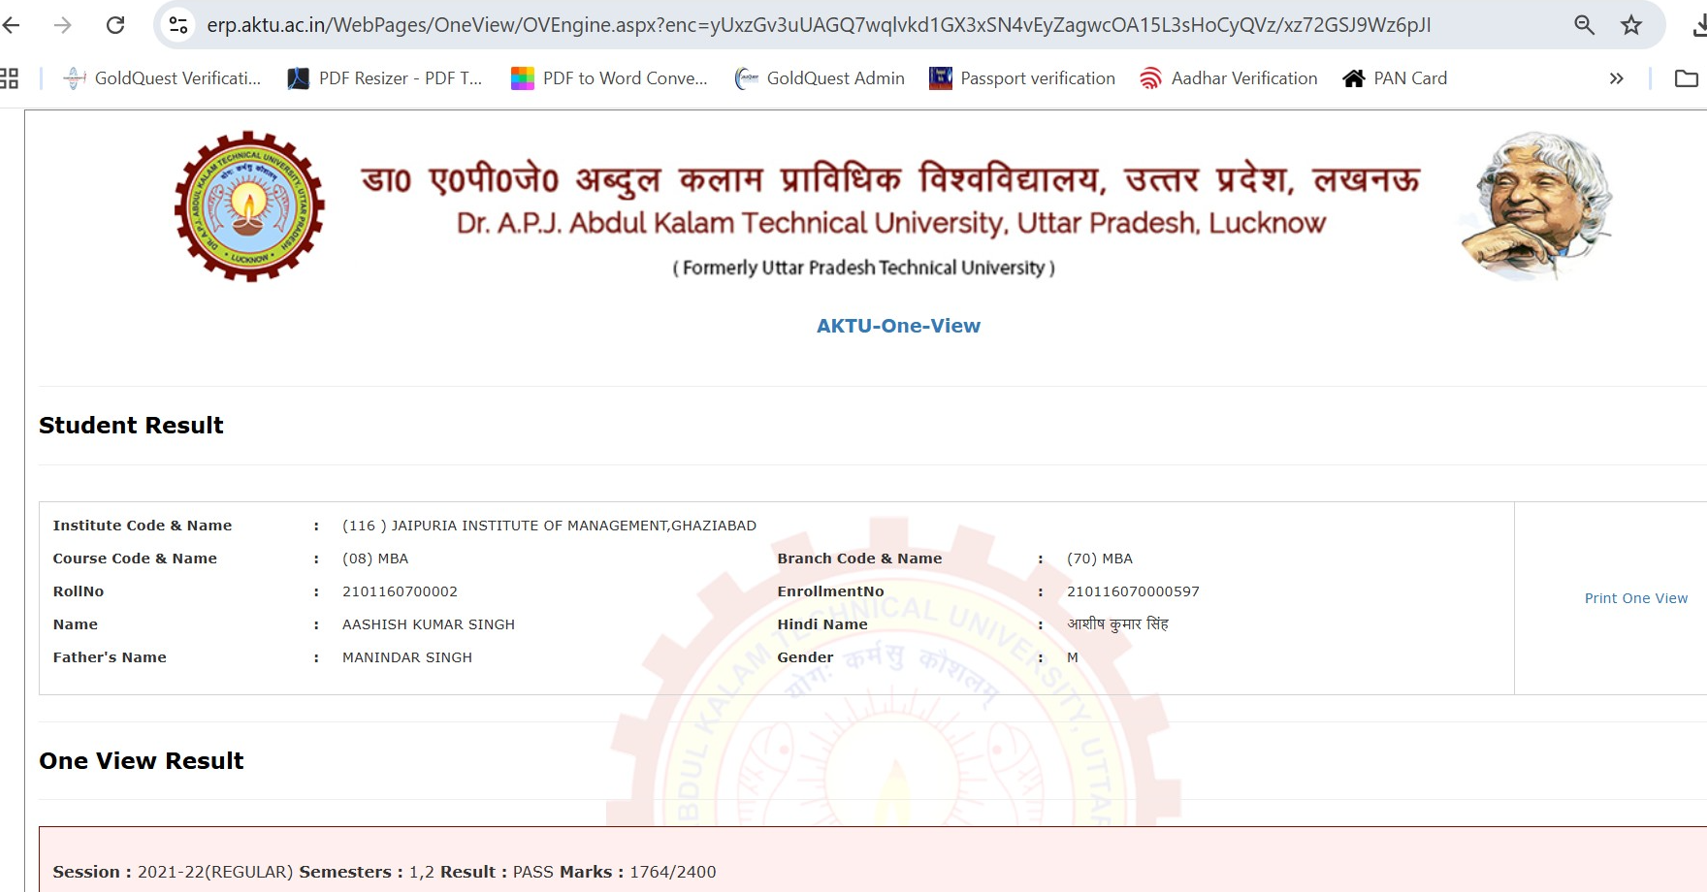Image resolution: width=1707 pixels, height=892 pixels.
Task: Open site information icon in address bar
Action: point(178,25)
